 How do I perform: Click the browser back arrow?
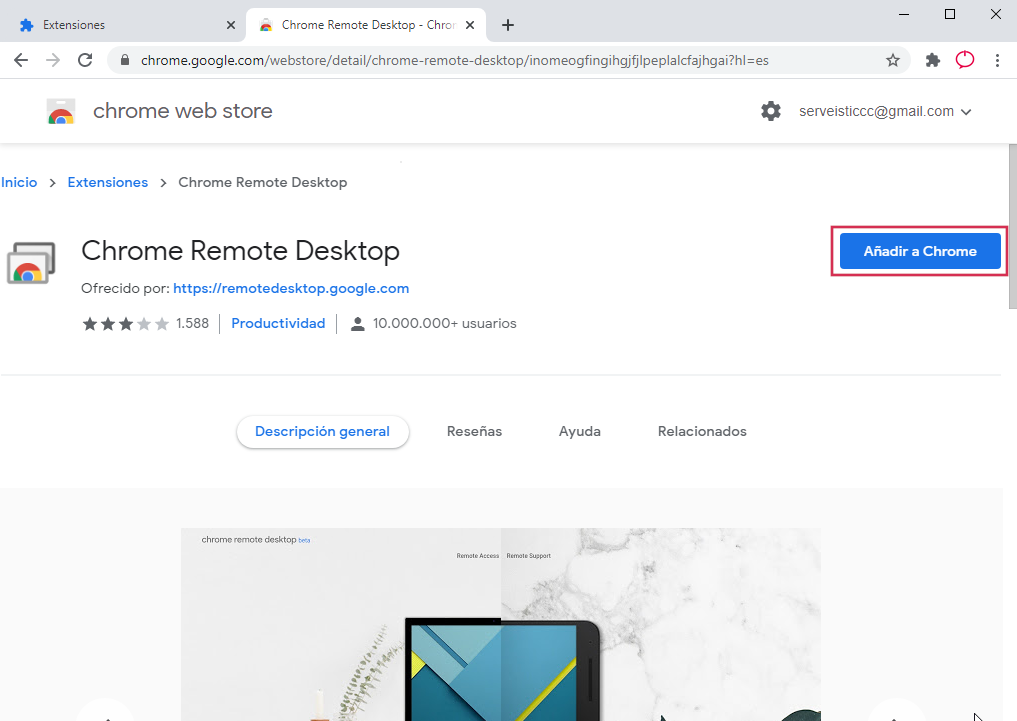21,60
